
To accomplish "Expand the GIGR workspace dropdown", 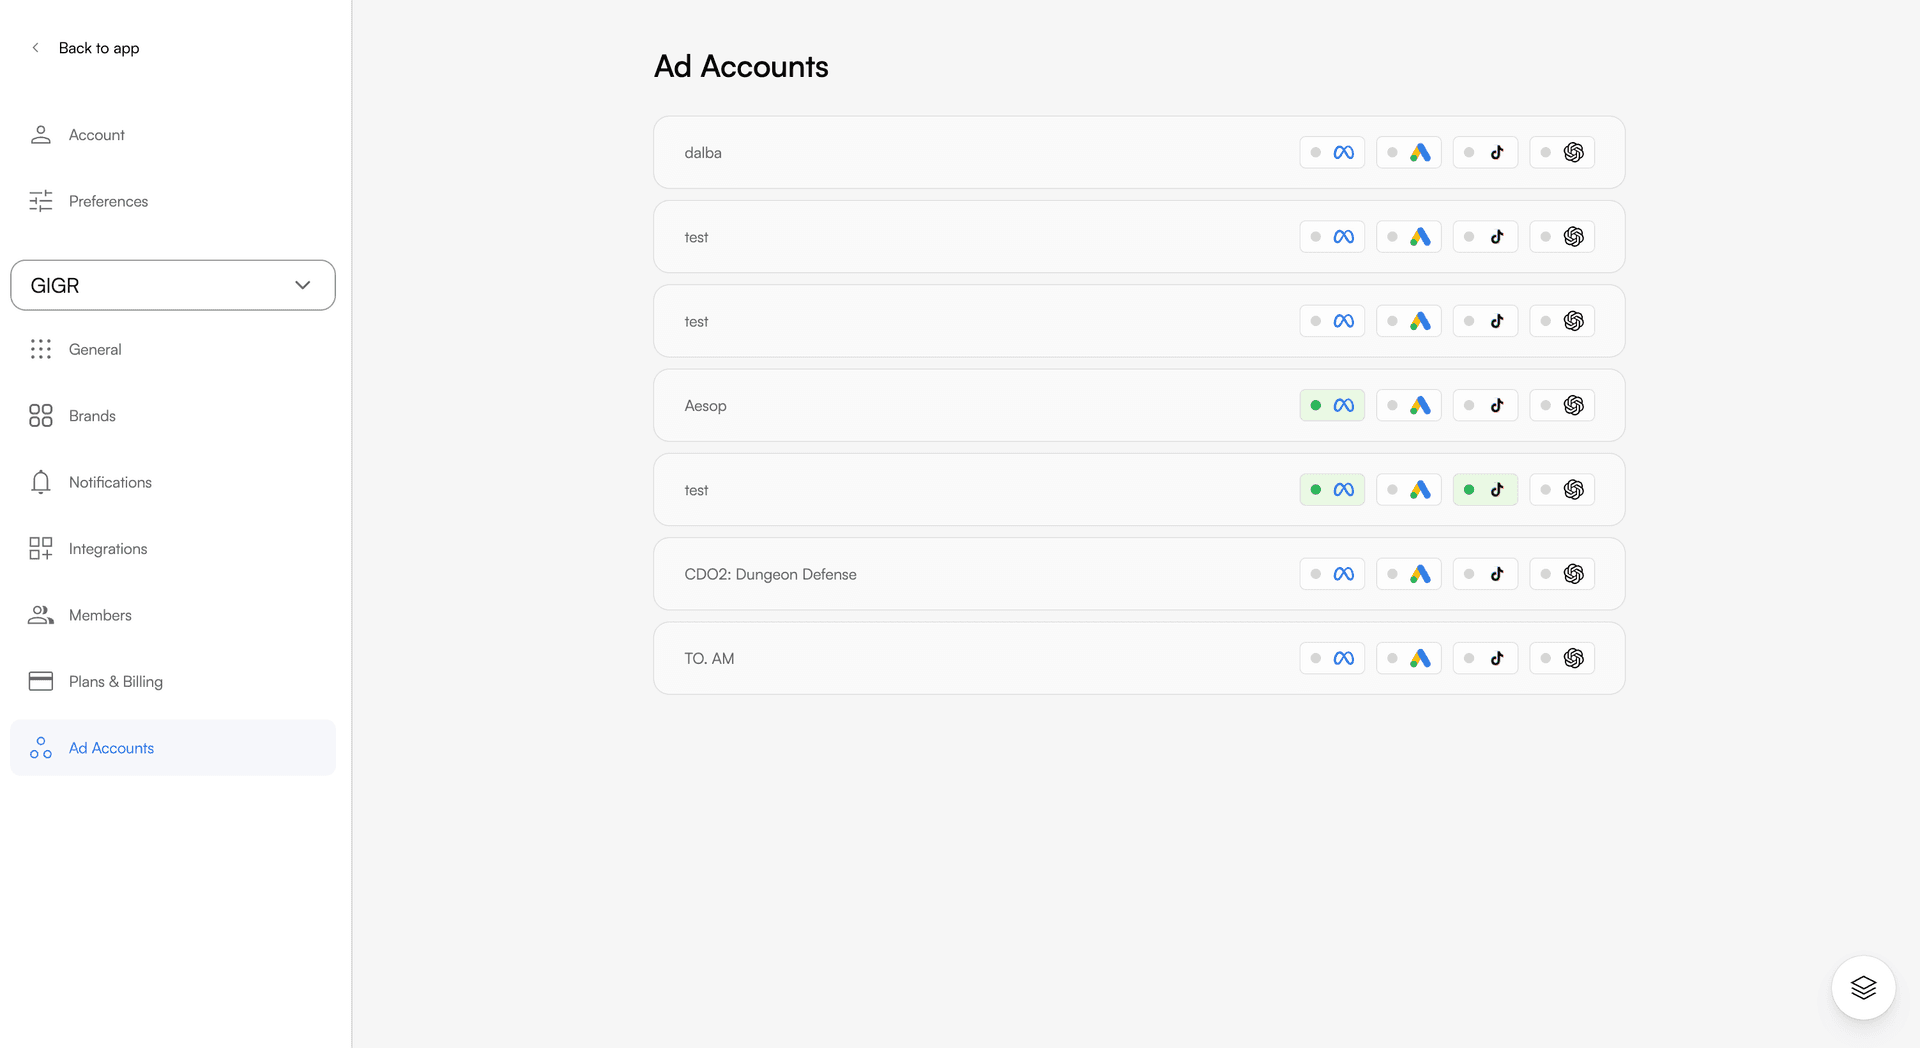I will pos(173,285).
